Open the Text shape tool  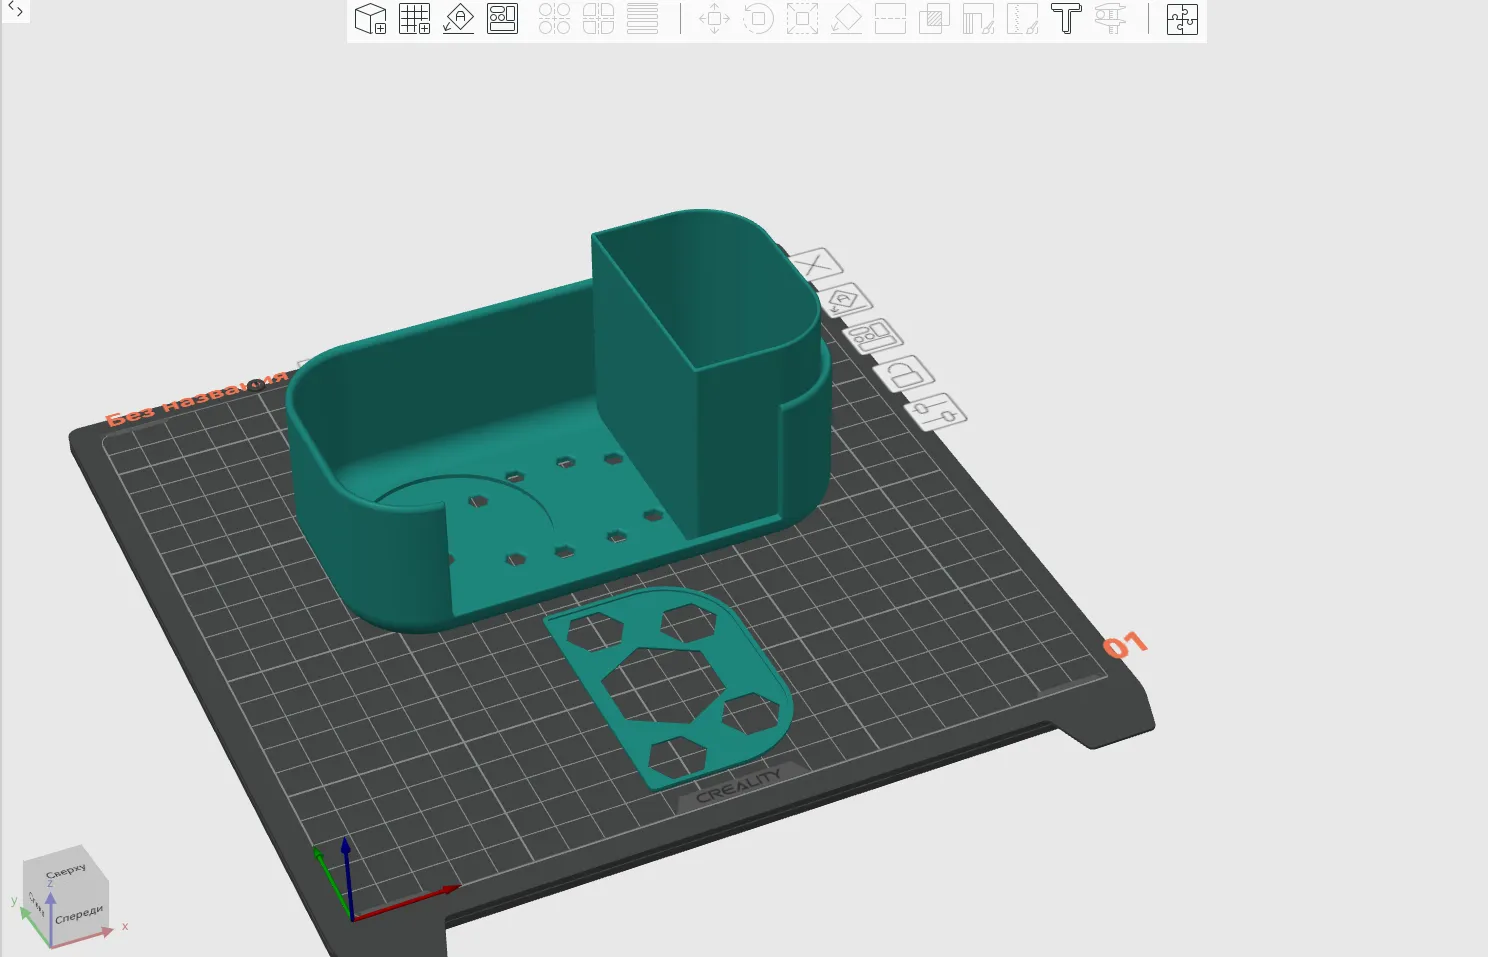pos(1066,19)
